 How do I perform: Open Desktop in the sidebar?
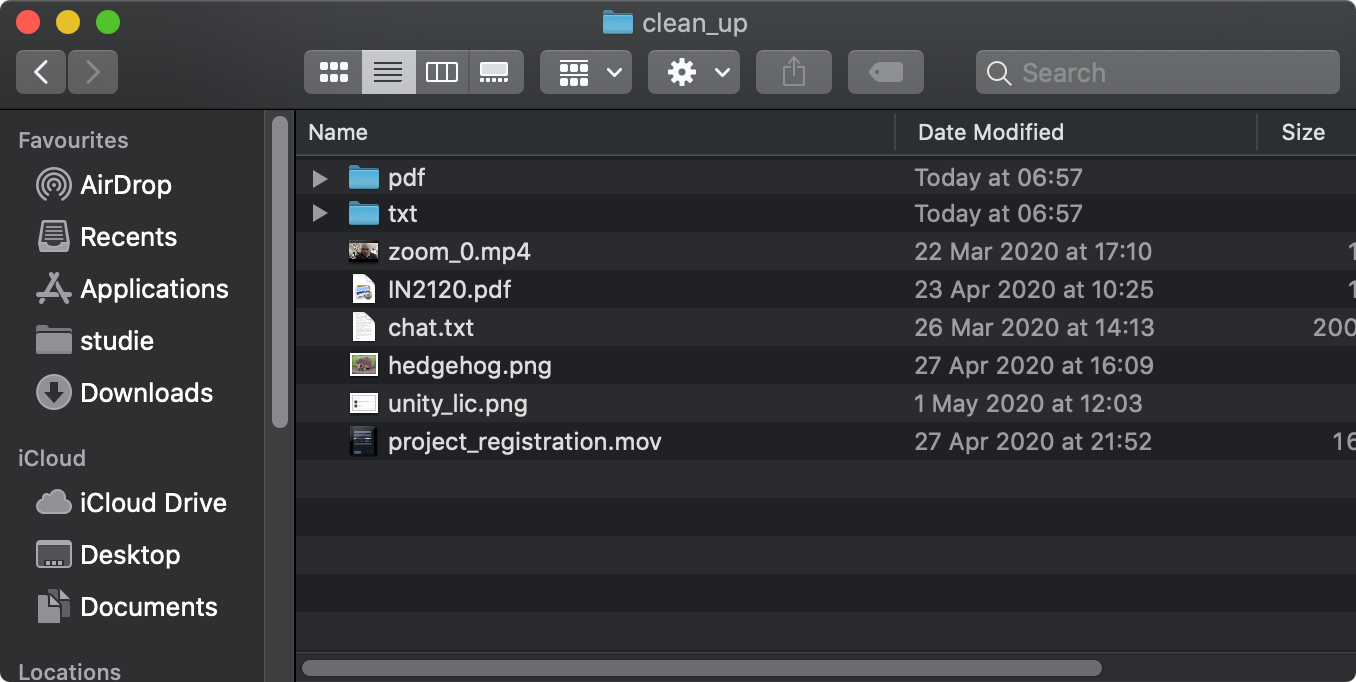point(108,555)
